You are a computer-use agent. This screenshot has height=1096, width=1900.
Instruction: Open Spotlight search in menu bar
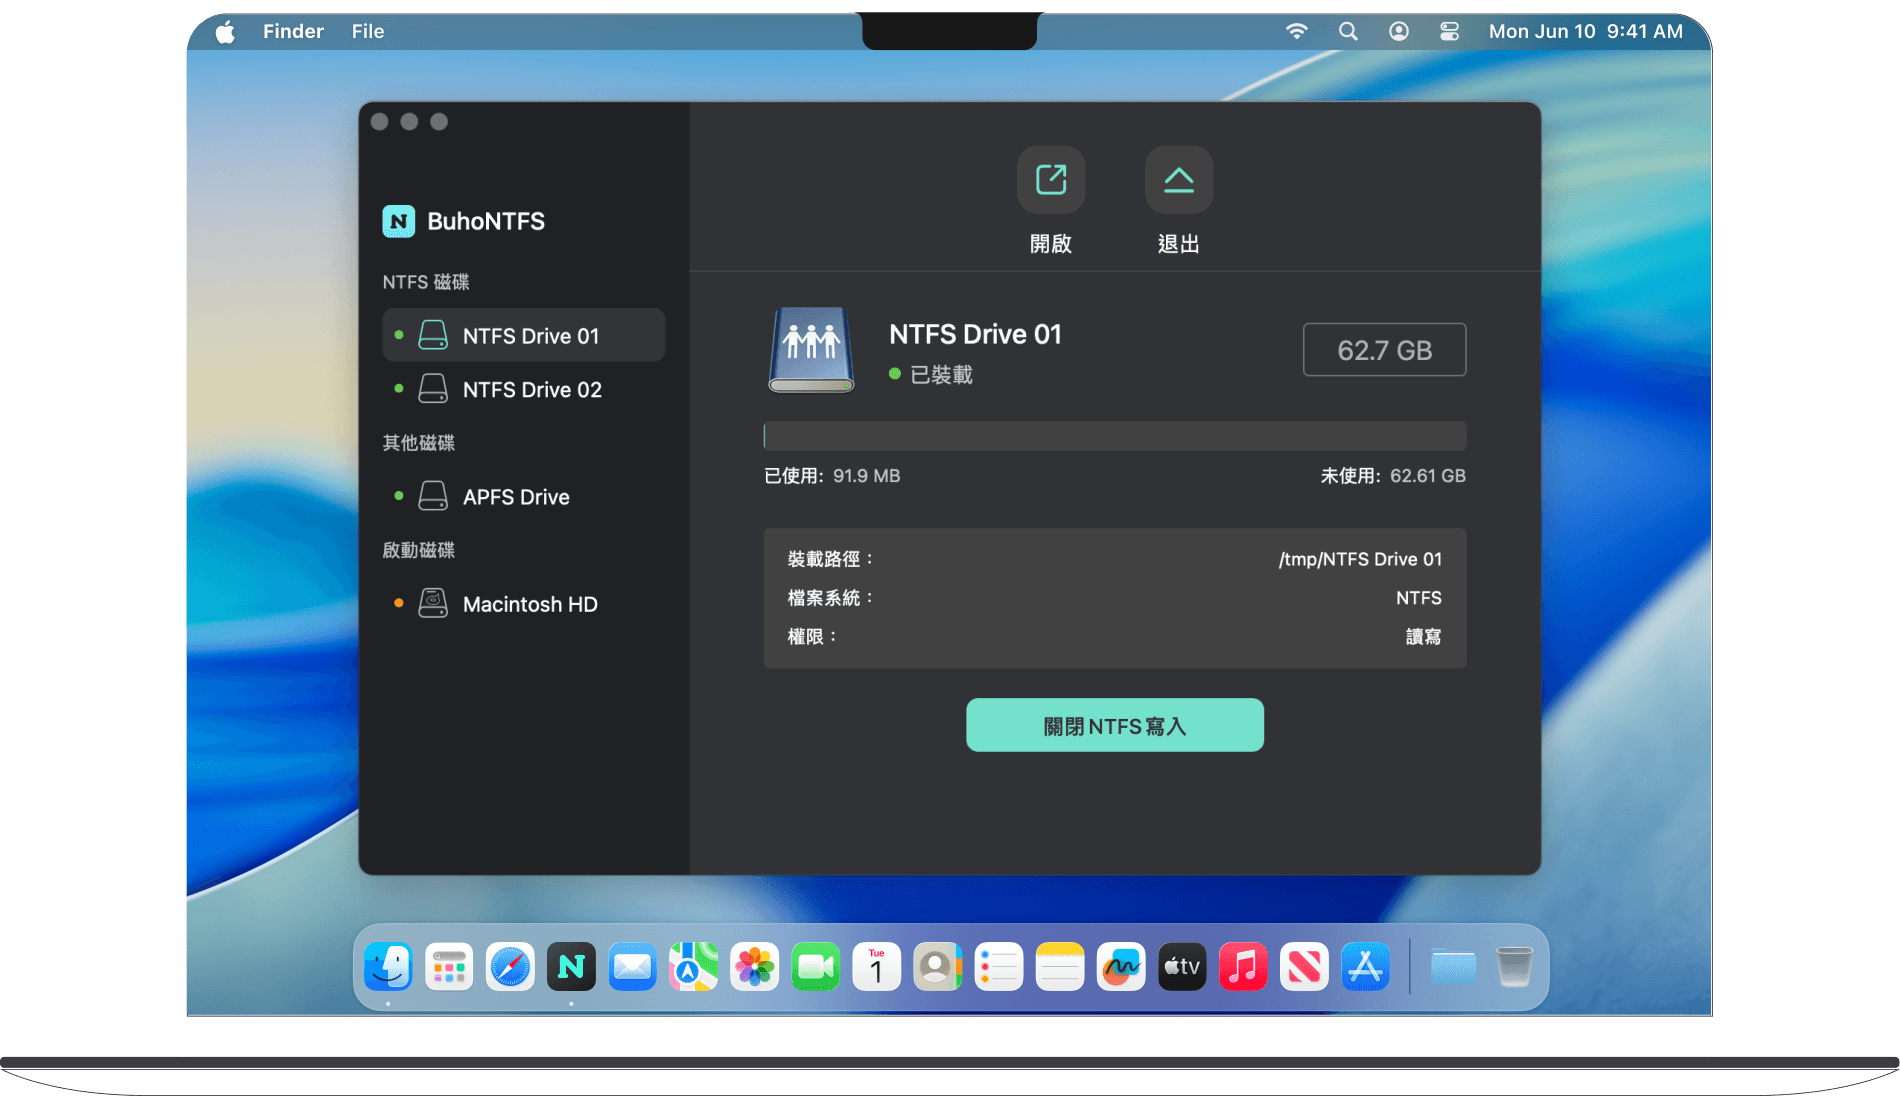coord(1348,31)
